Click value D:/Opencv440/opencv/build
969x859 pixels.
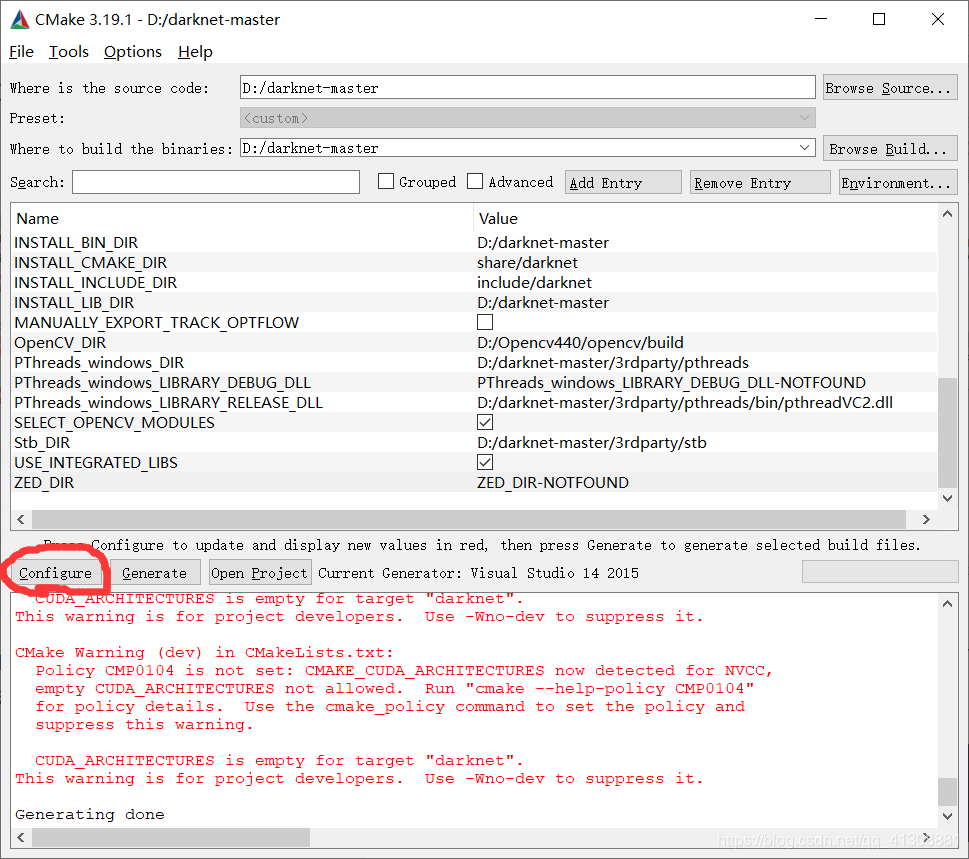(x=580, y=342)
